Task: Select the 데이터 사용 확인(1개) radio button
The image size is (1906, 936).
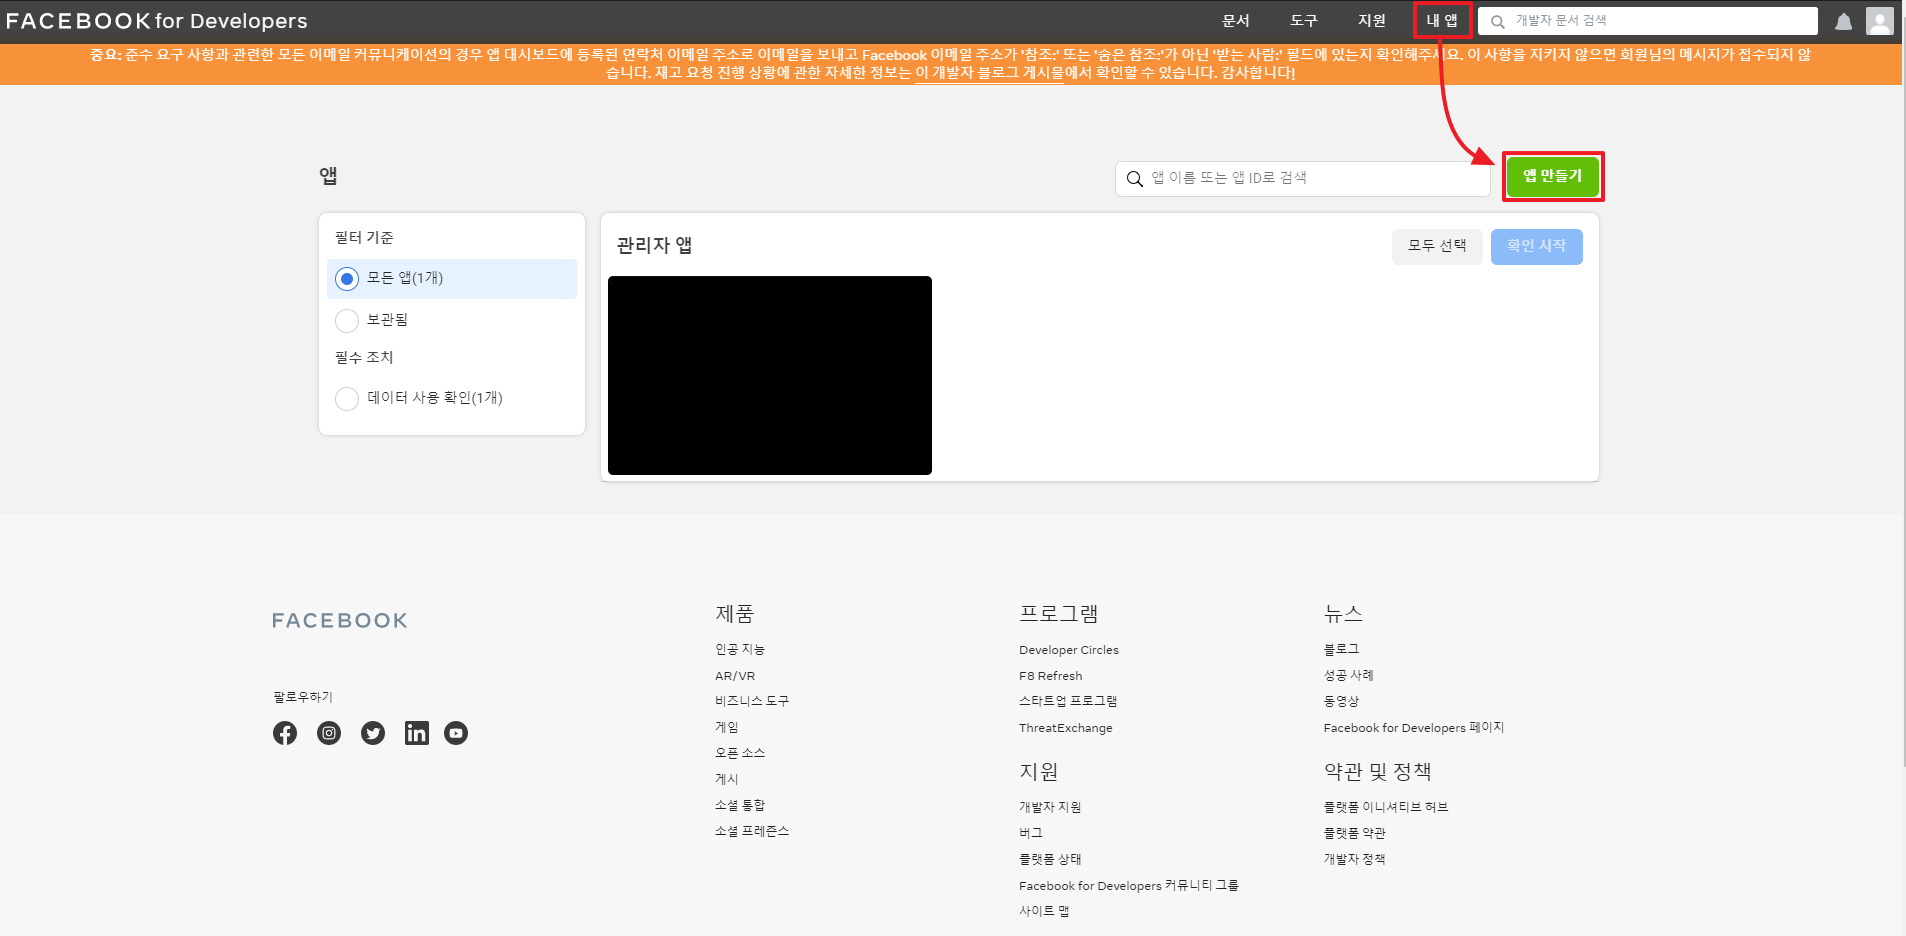Action: click(x=347, y=399)
